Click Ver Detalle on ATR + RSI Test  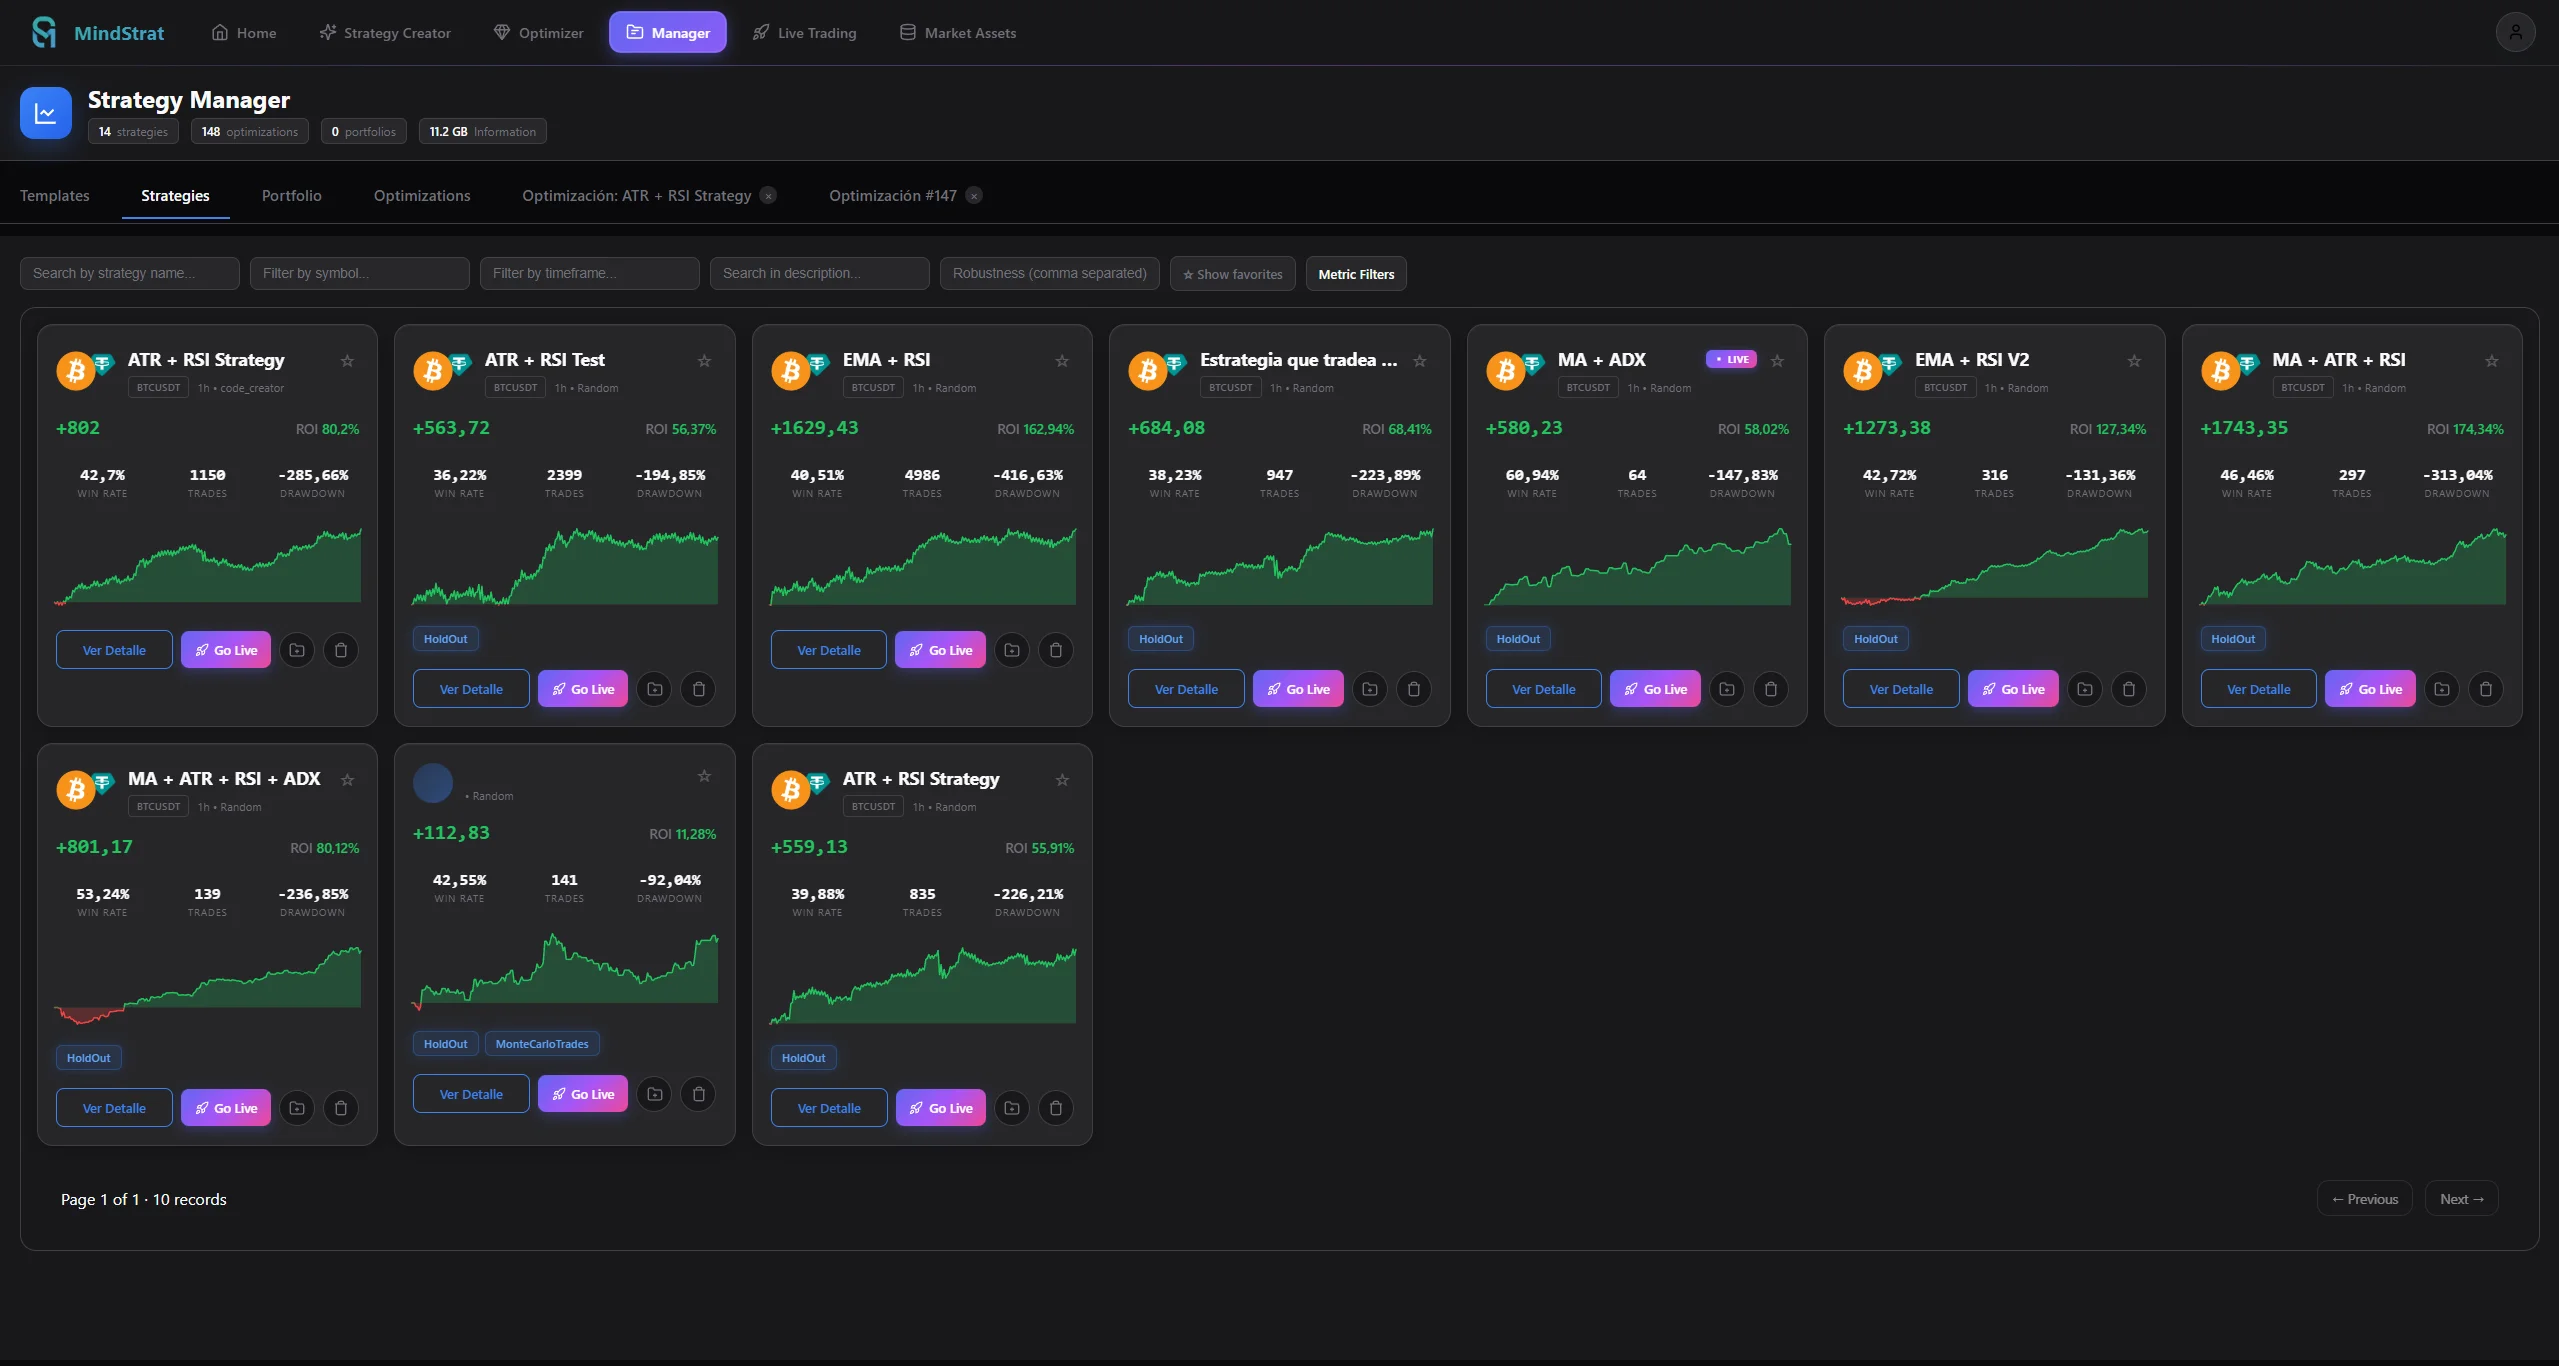(x=470, y=688)
